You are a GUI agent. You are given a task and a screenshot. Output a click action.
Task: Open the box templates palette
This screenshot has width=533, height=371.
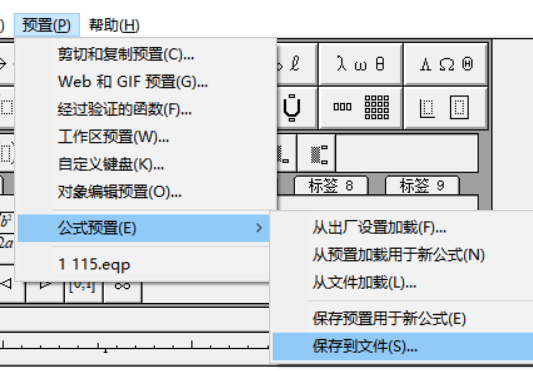pos(446,107)
